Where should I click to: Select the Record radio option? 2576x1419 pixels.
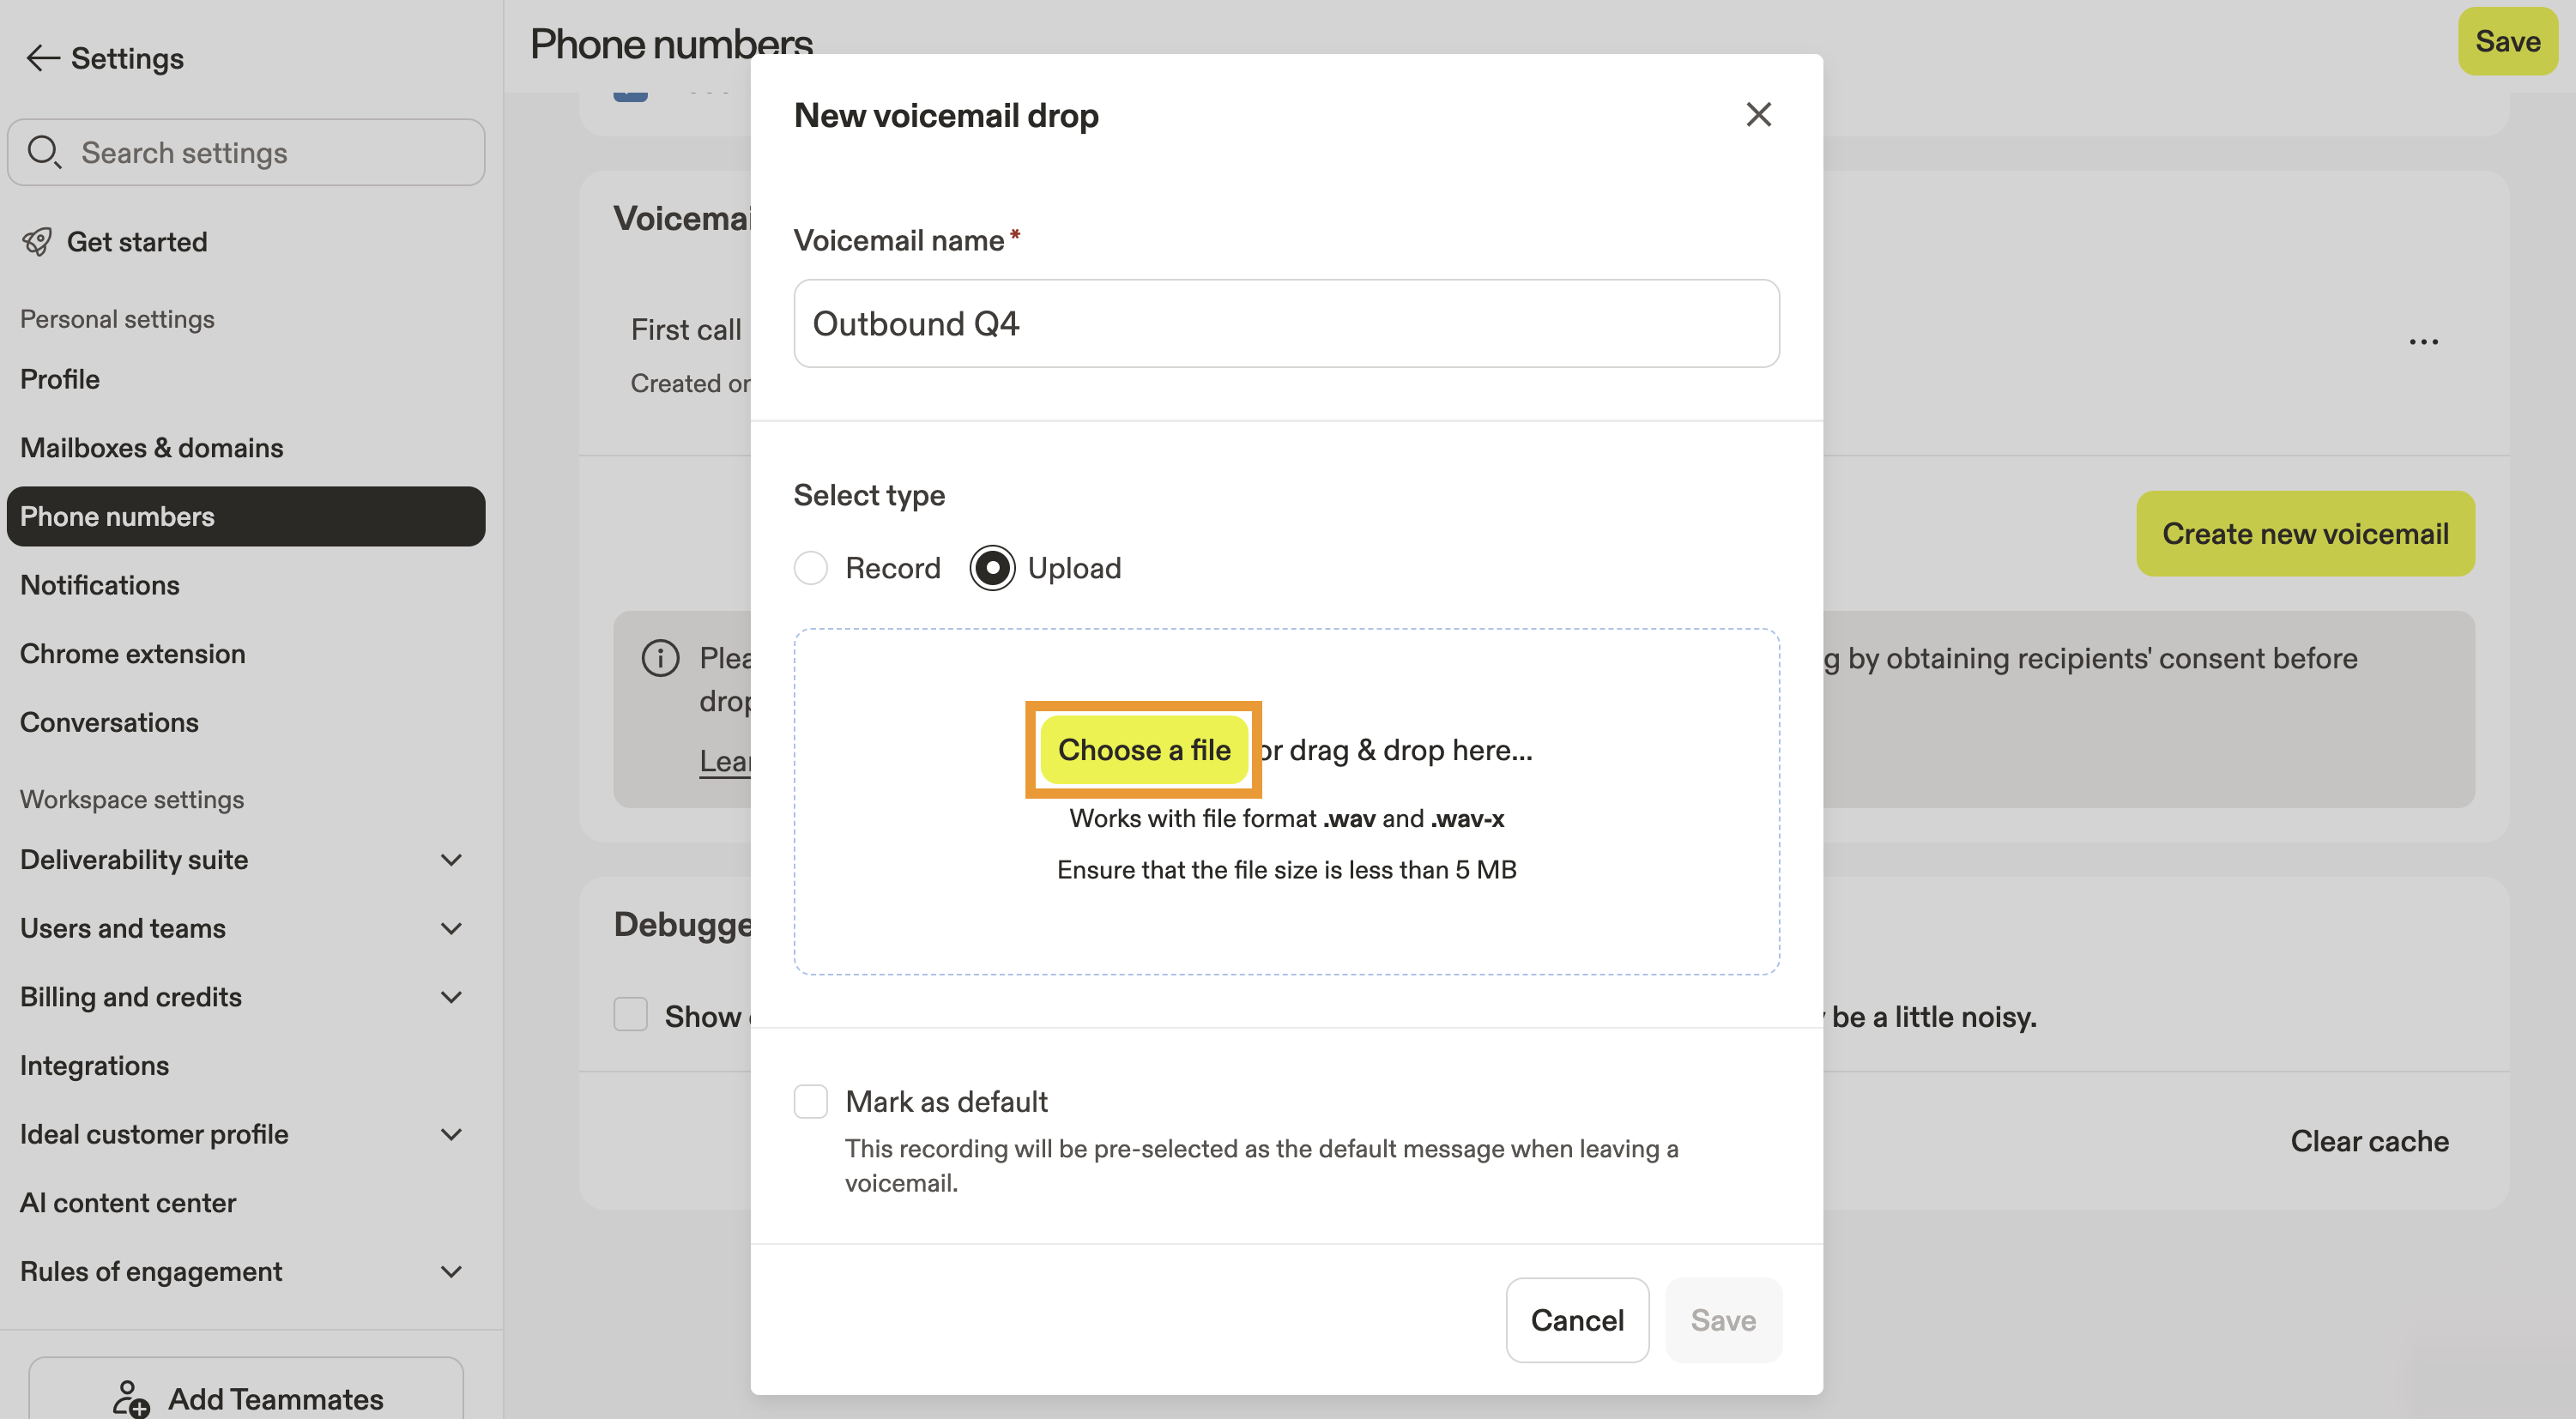click(811, 568)
